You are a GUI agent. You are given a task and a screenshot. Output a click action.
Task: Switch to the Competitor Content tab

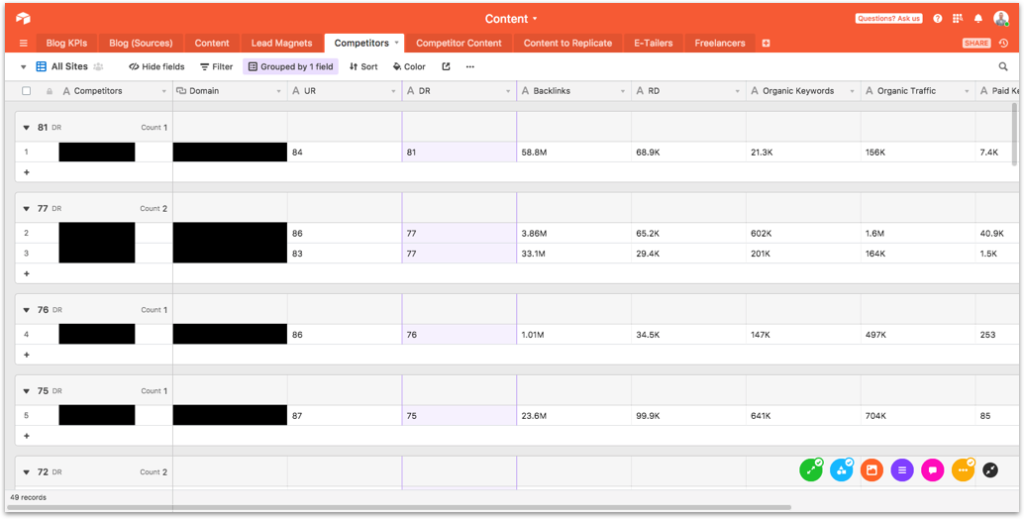click(x=459, y=43)
